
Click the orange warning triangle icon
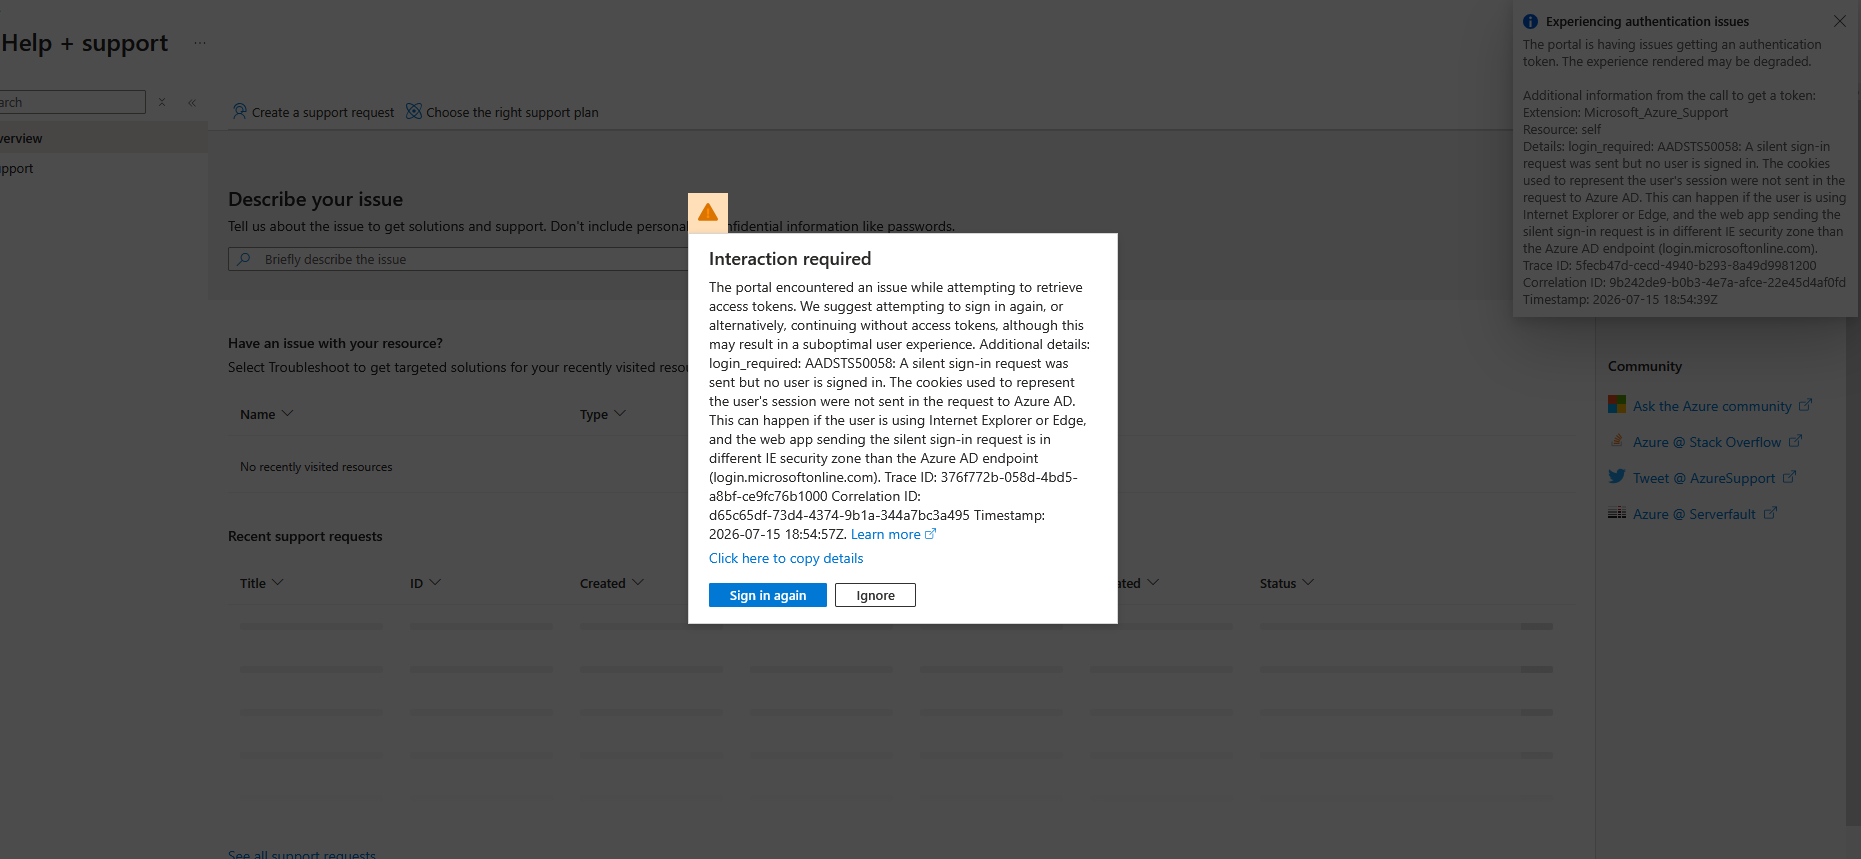coord(708,212)
